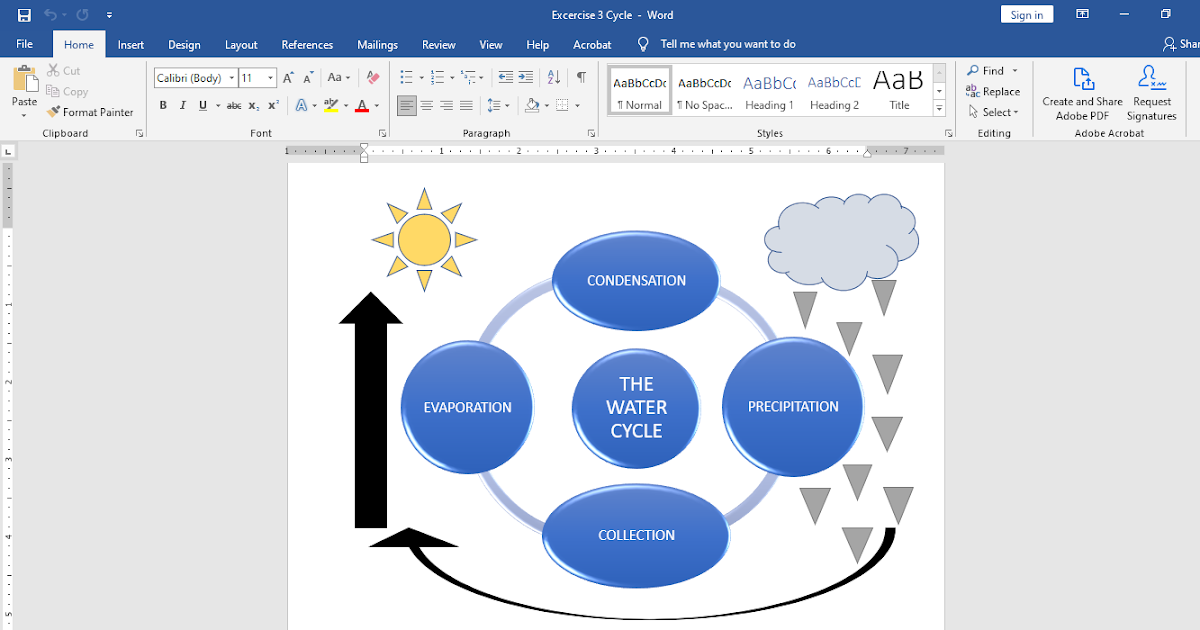Expand the Bullets list dropdown
This screenshot has width=1200, height=630.
[x=421, y=76]
